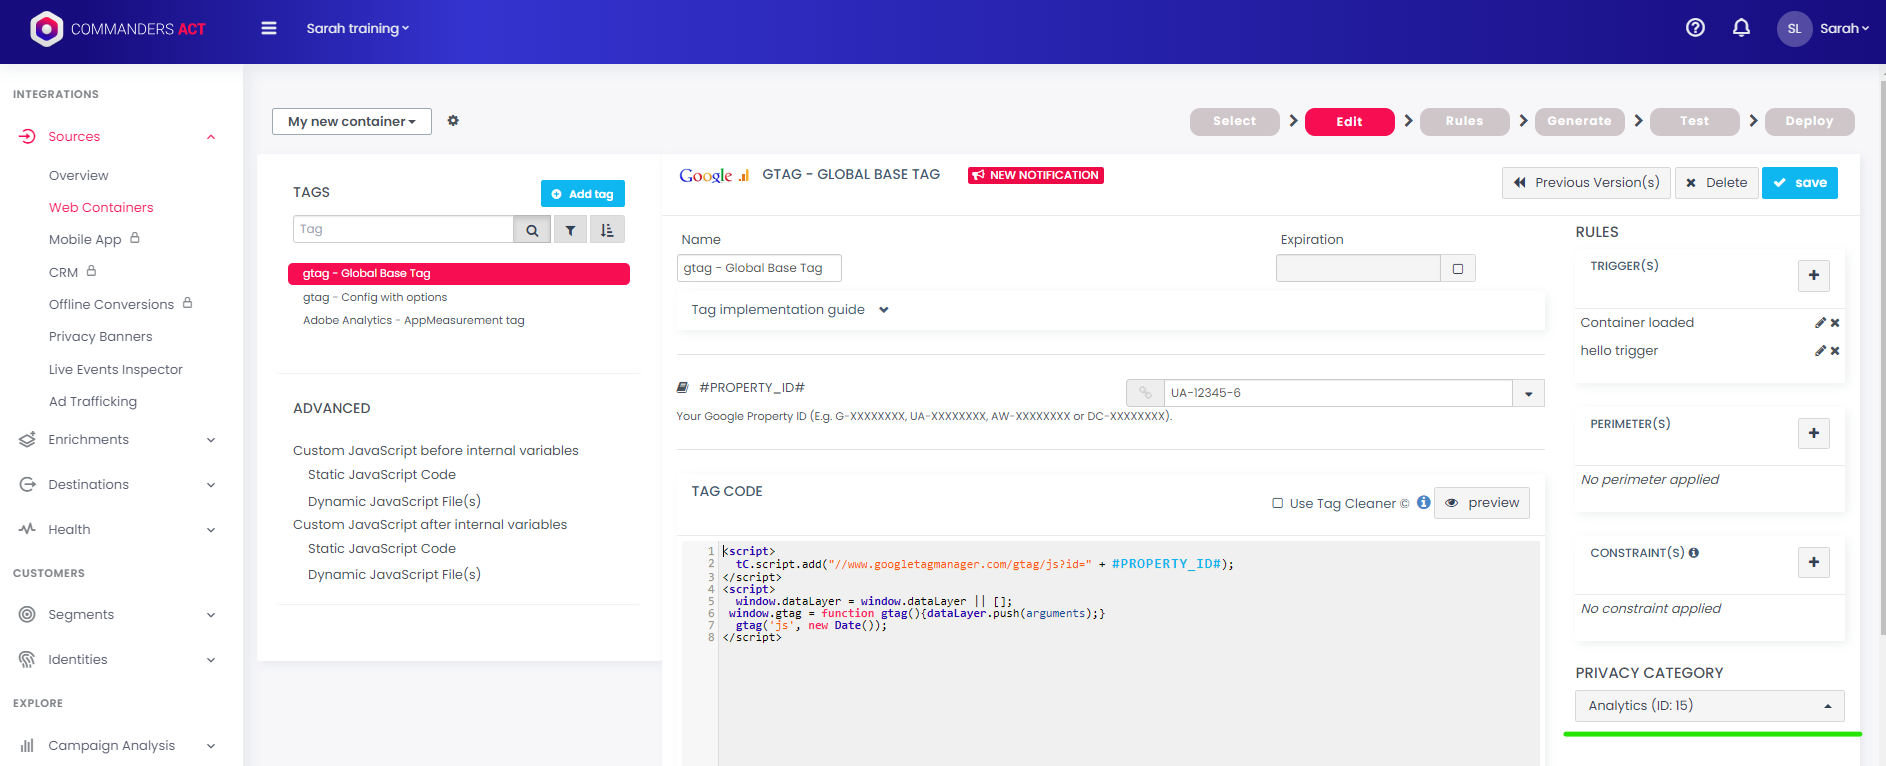Open the My new container dropdown

tap(352, 122)
